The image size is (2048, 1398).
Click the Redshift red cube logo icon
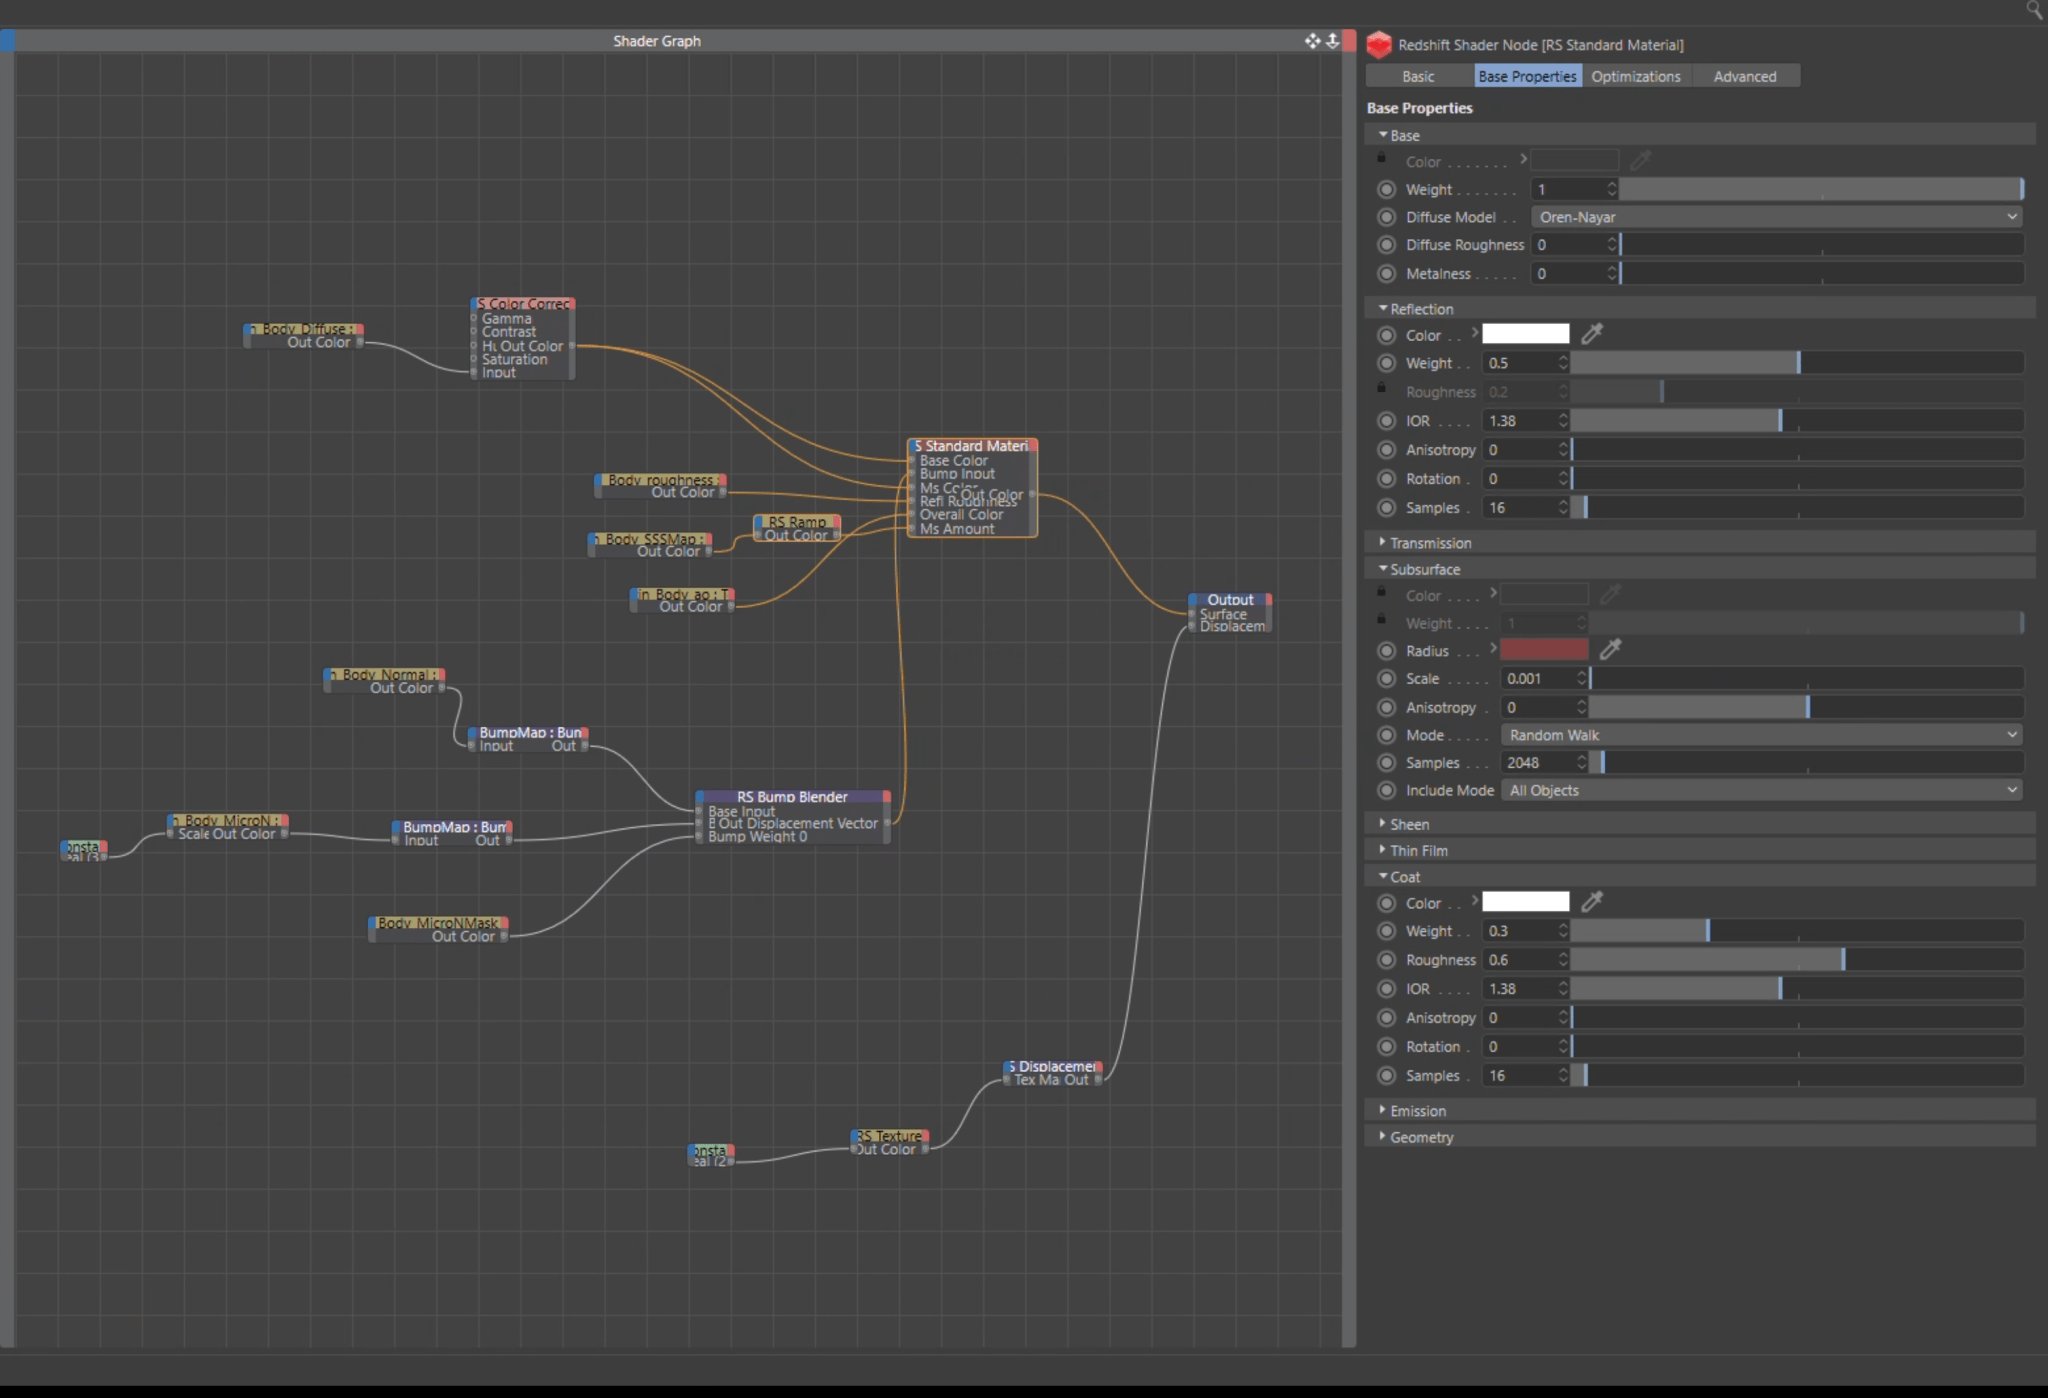[1379, 45]
